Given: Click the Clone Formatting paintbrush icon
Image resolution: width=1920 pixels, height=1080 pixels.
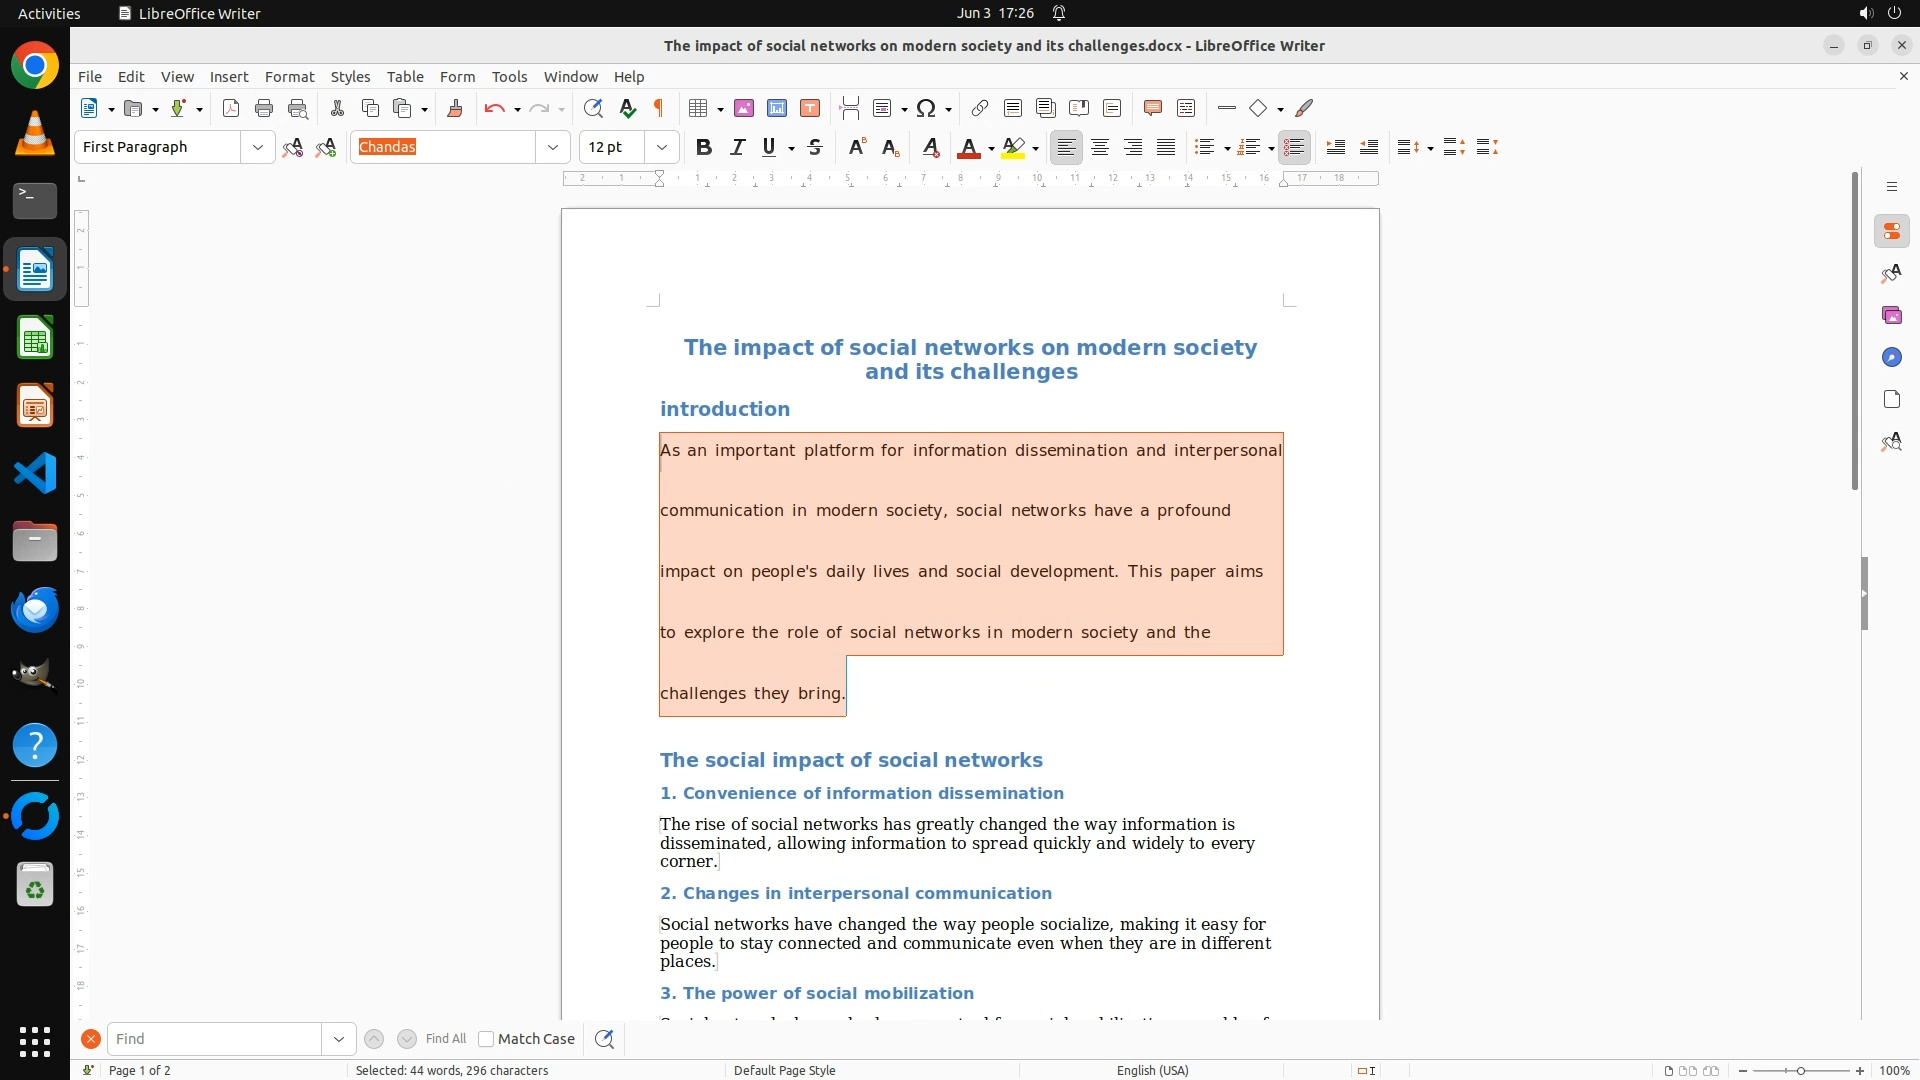Looking at the screenshot, I should pos(455,108).
